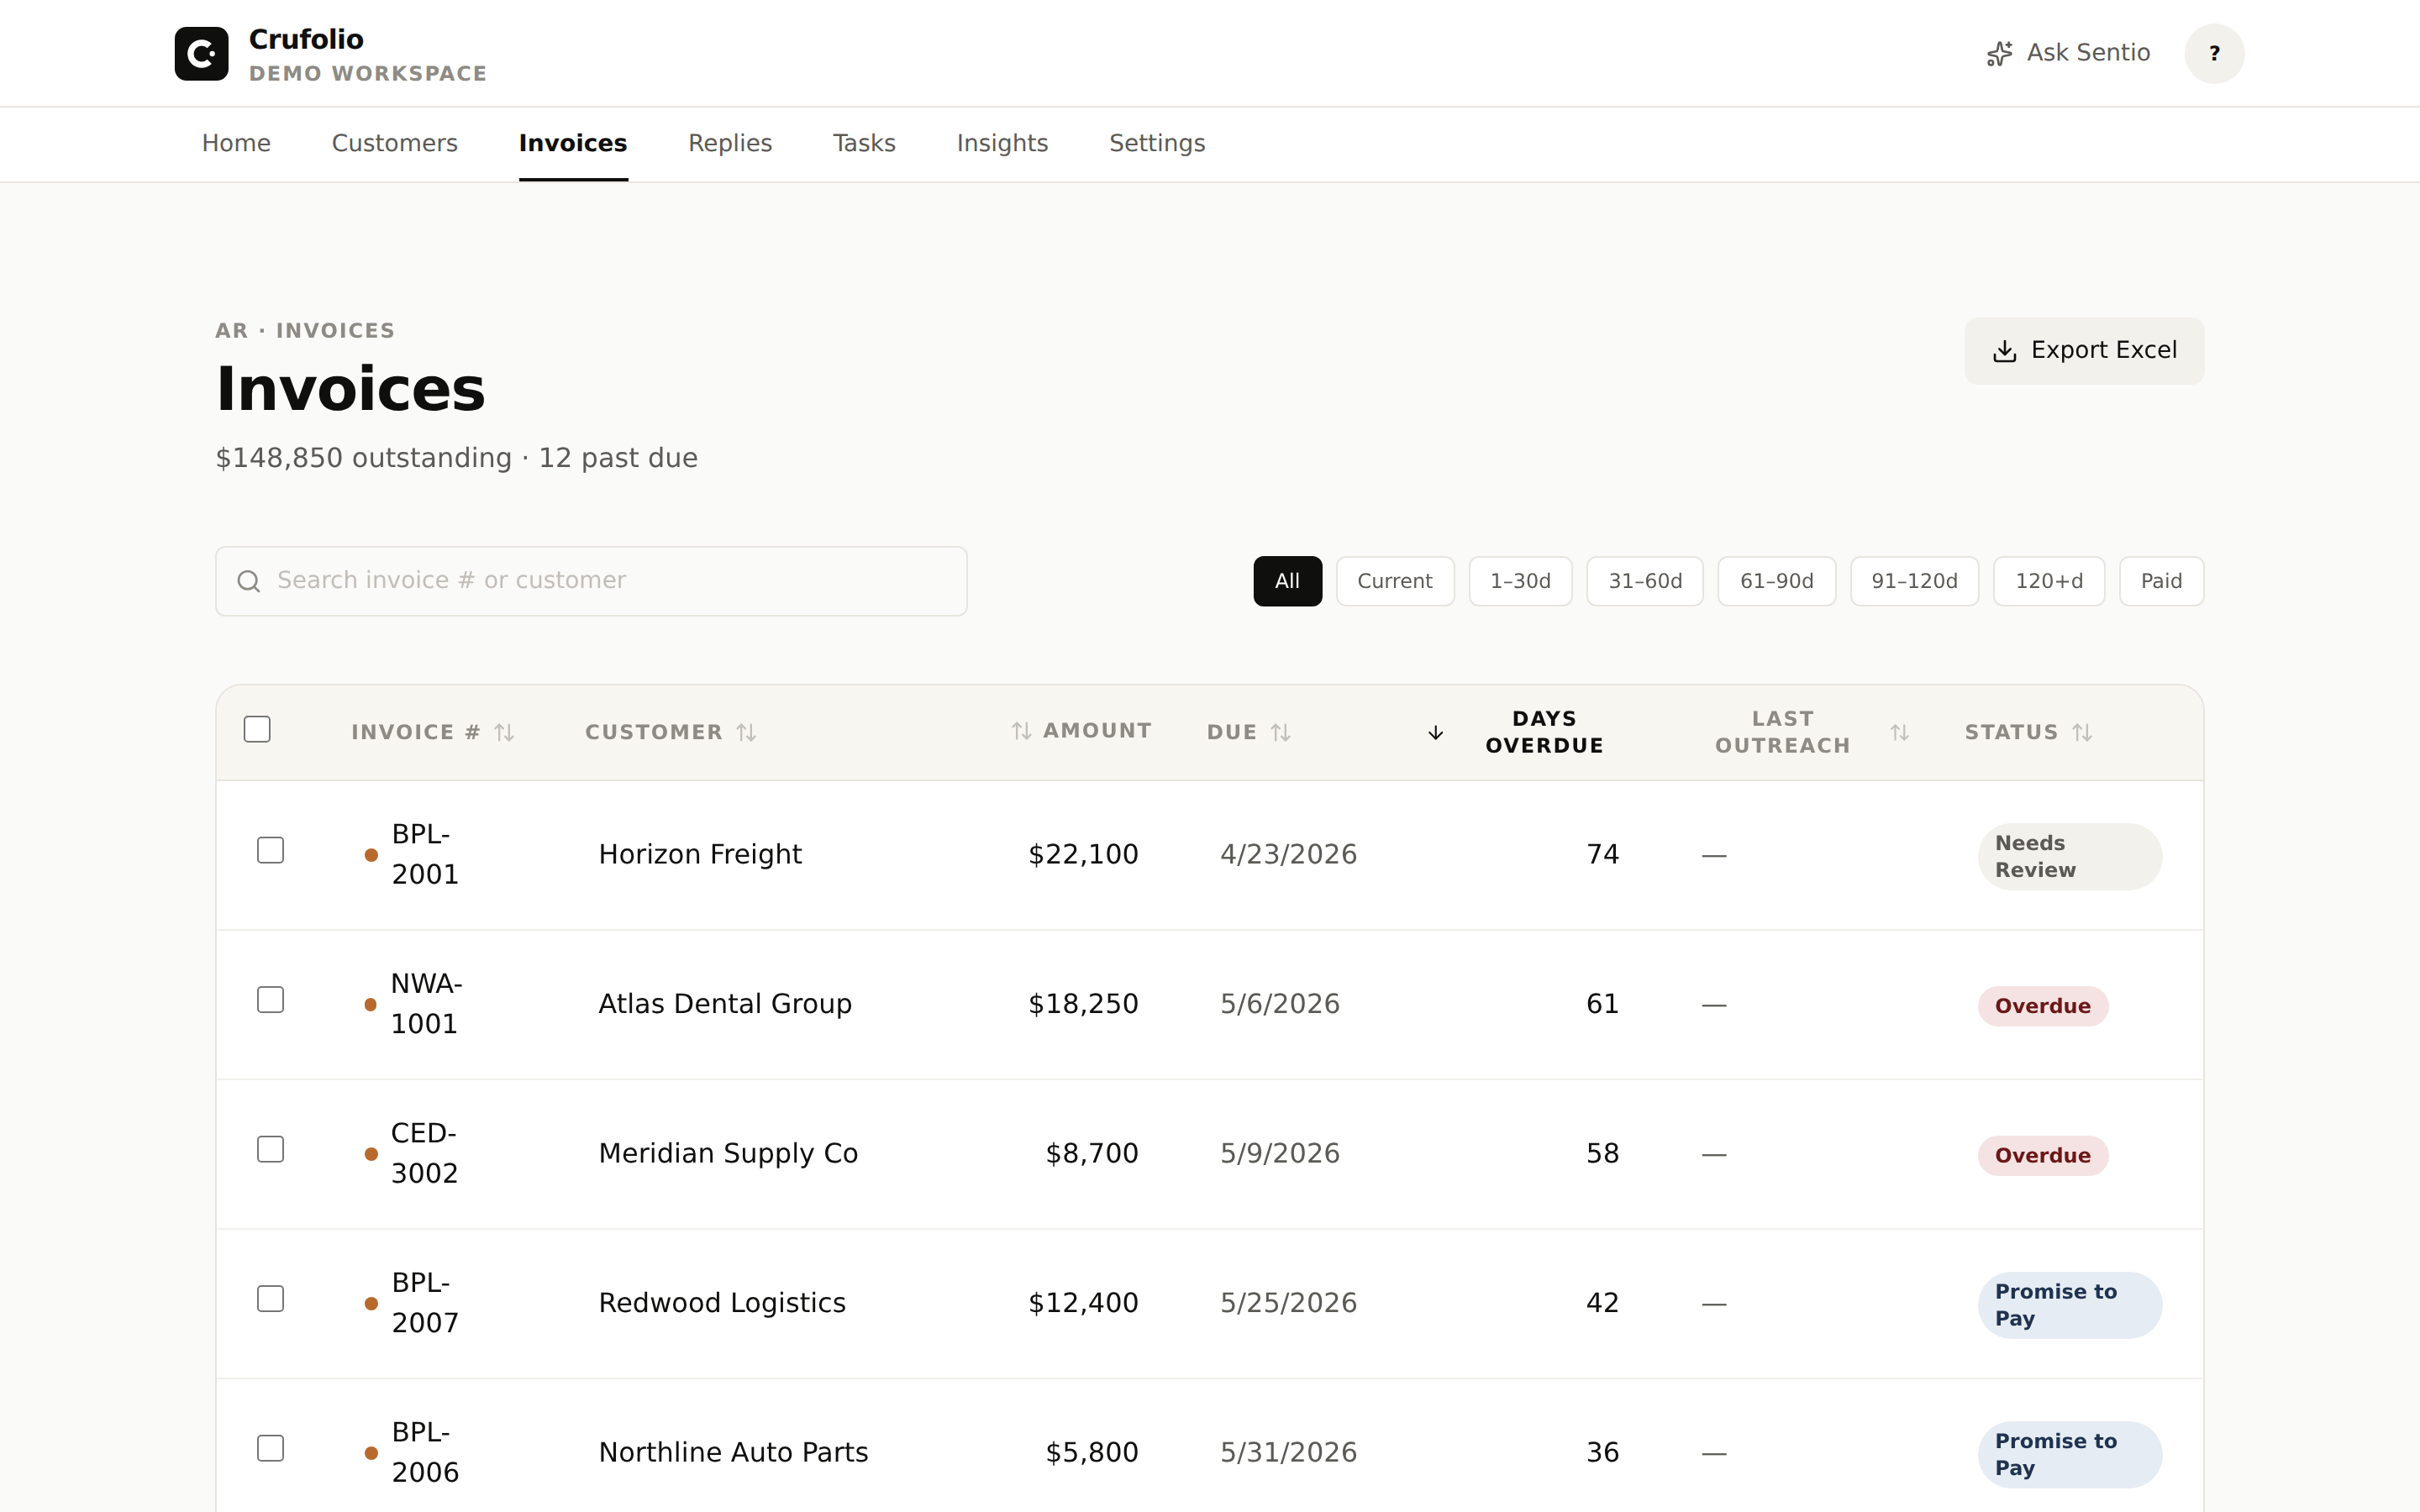The height and width of the screenshot is (1512, 2420).
Task: Click Promise to Pay on Northline row
Action: (2069, 1455)
